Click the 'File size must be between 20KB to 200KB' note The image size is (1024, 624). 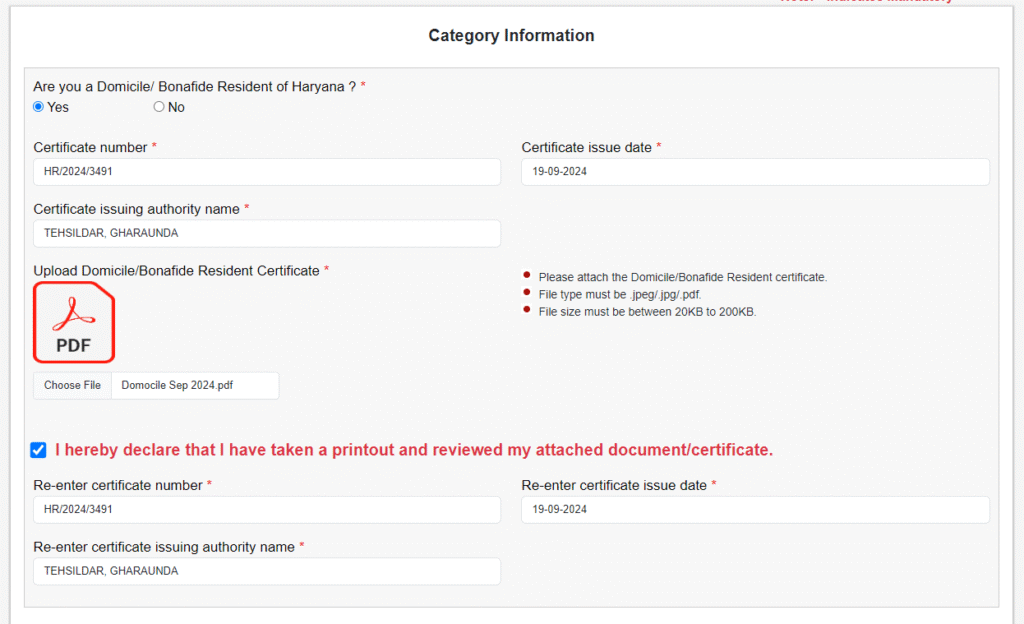(647, 312)
